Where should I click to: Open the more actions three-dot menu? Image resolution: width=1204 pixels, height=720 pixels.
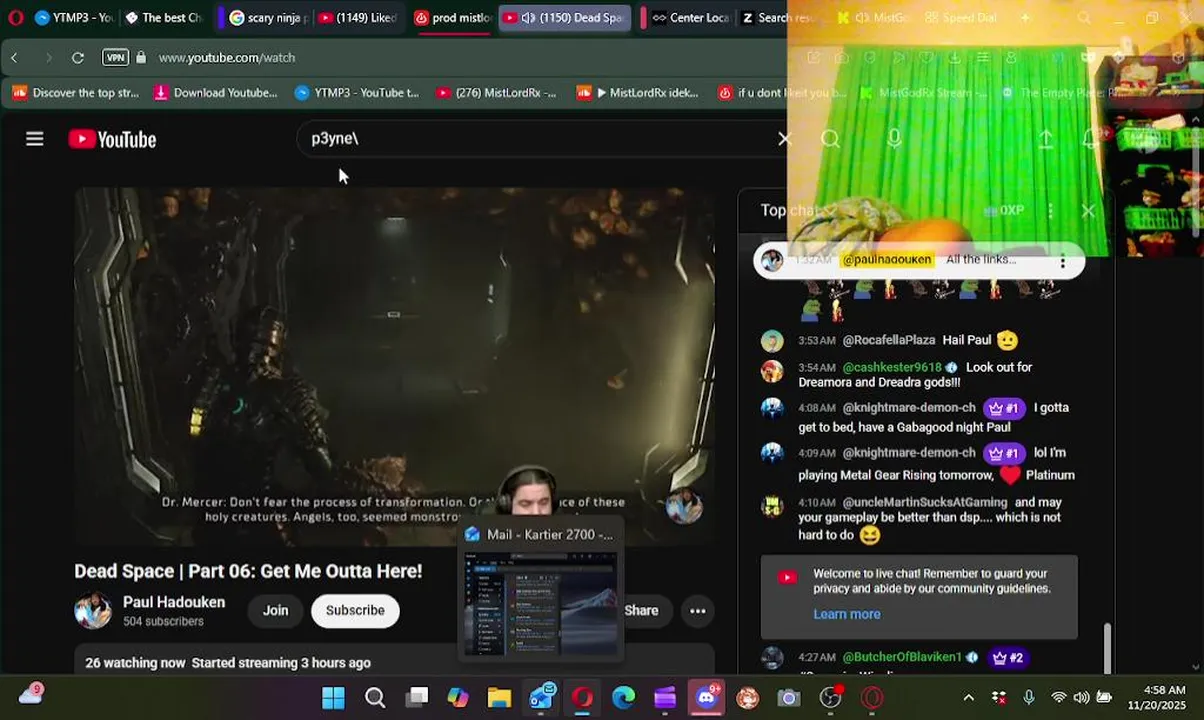click(x=698, y=610)
